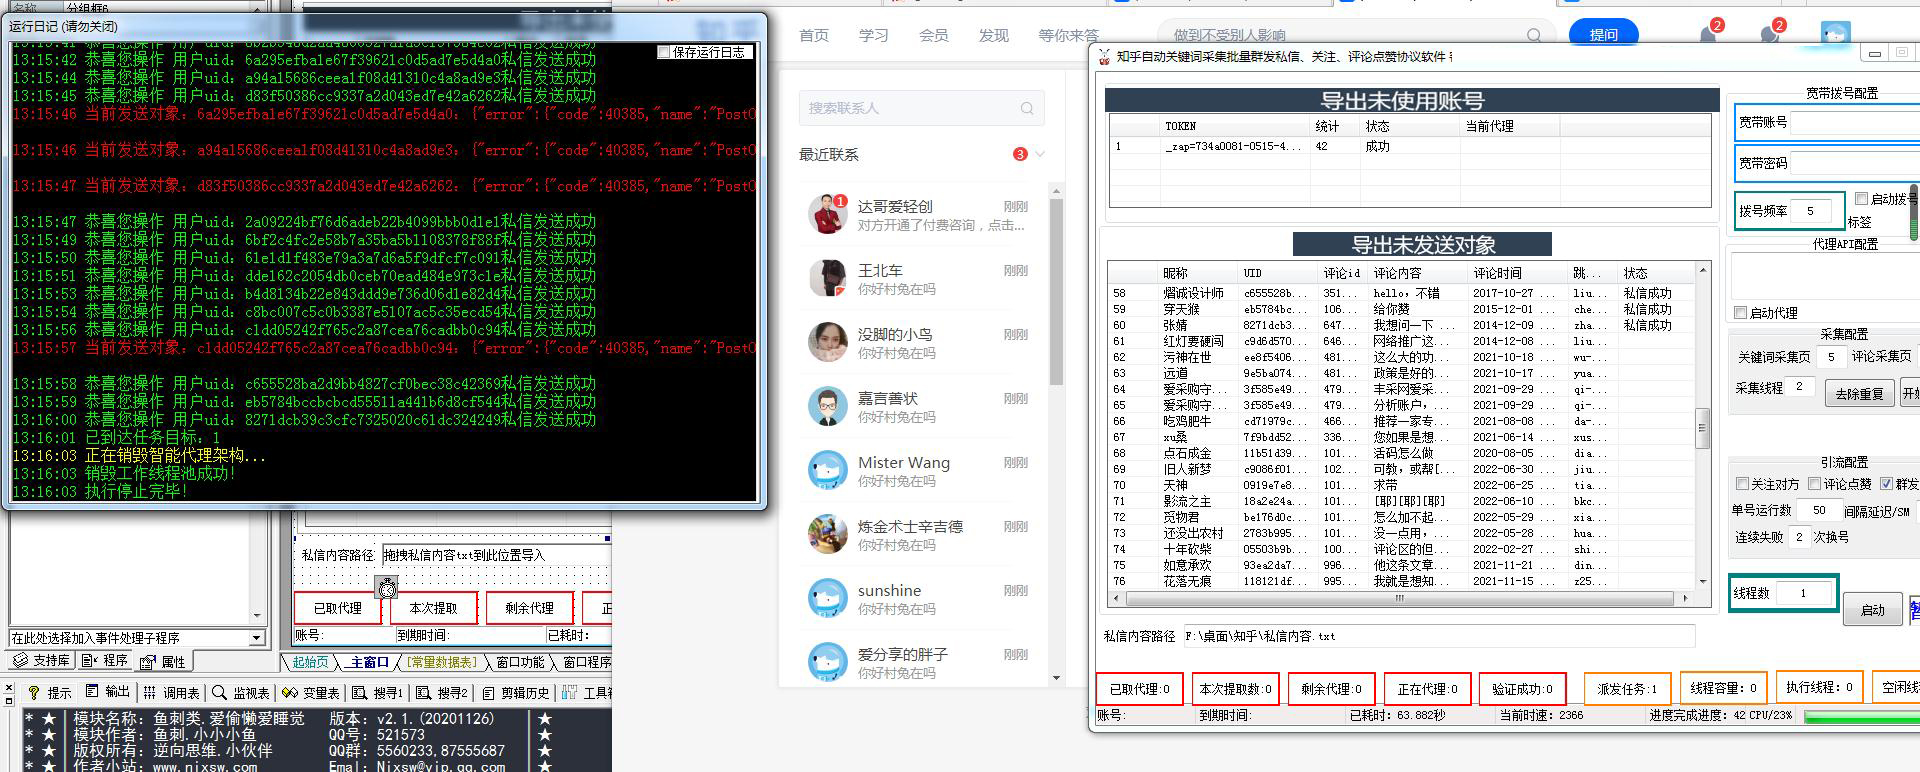The height and width of the screenshot is (772, 1920).
Task: Click the 私信内容路径 path field
Action: coord(1439,636)
